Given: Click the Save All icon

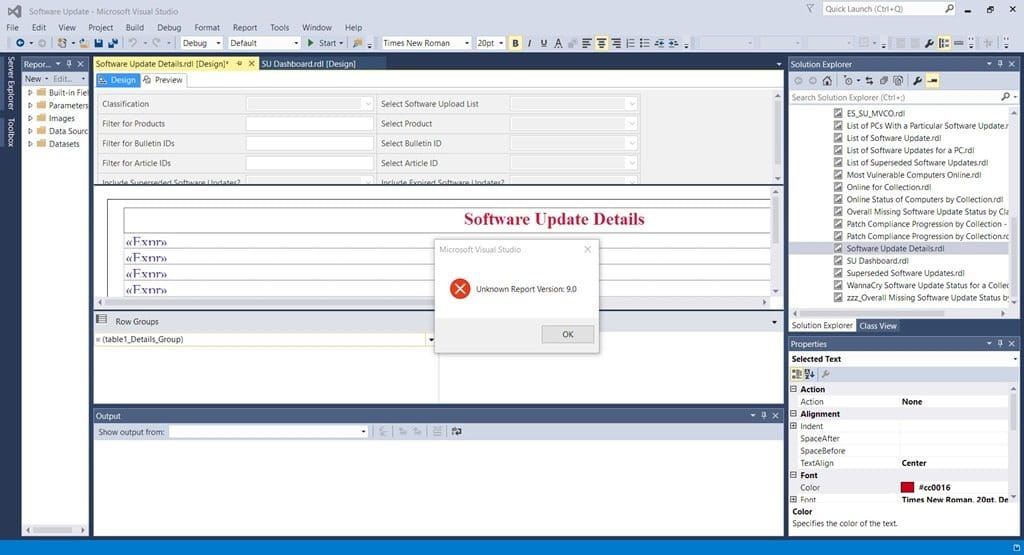Looking at the screenshot, I should 113,43.
